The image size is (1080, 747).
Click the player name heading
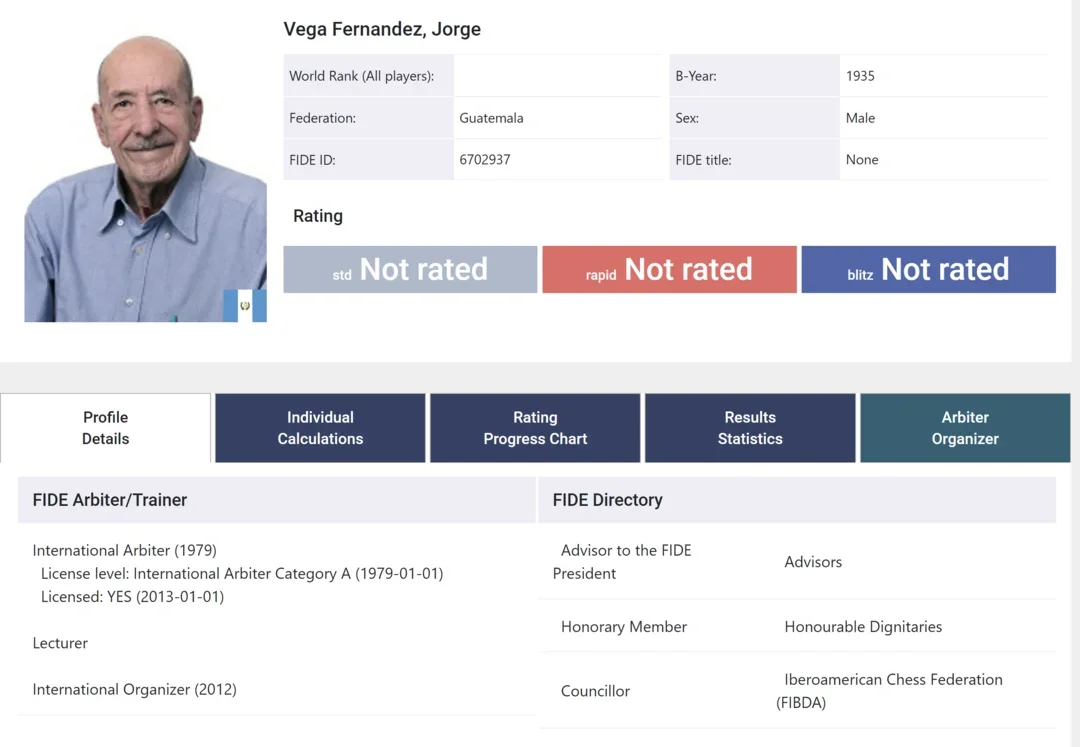382,29
